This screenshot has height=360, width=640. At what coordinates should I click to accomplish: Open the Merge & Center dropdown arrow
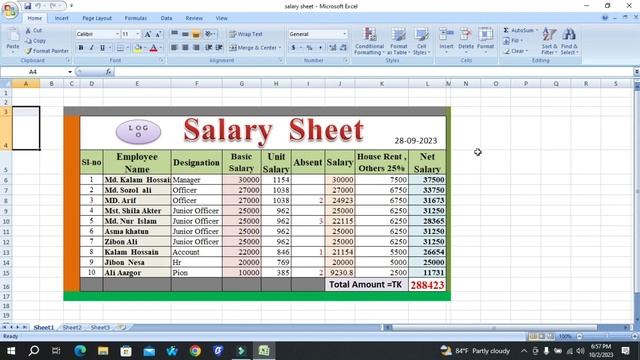pos(280,48)
